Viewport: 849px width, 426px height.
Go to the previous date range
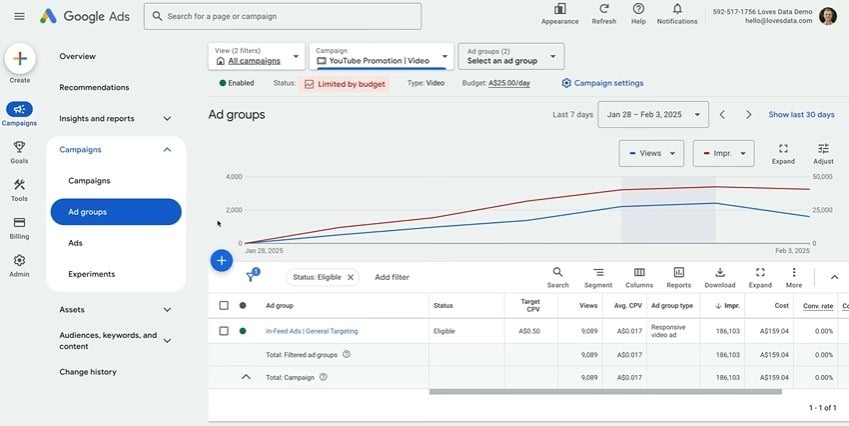pyautogui.click(x=722, y=115)
